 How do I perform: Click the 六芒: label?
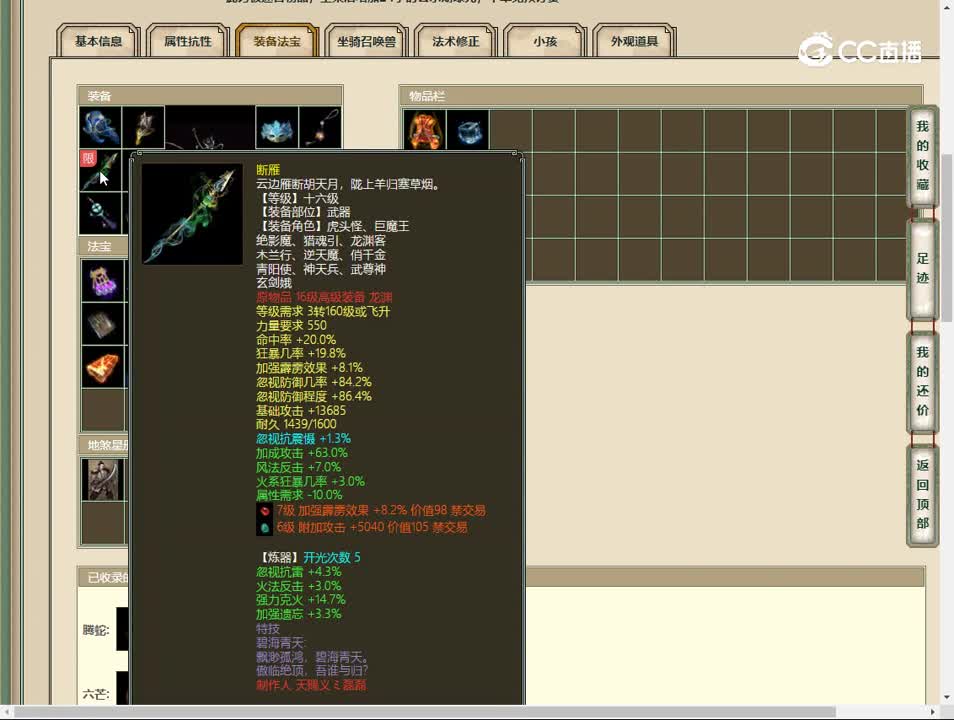coord(96,694)
